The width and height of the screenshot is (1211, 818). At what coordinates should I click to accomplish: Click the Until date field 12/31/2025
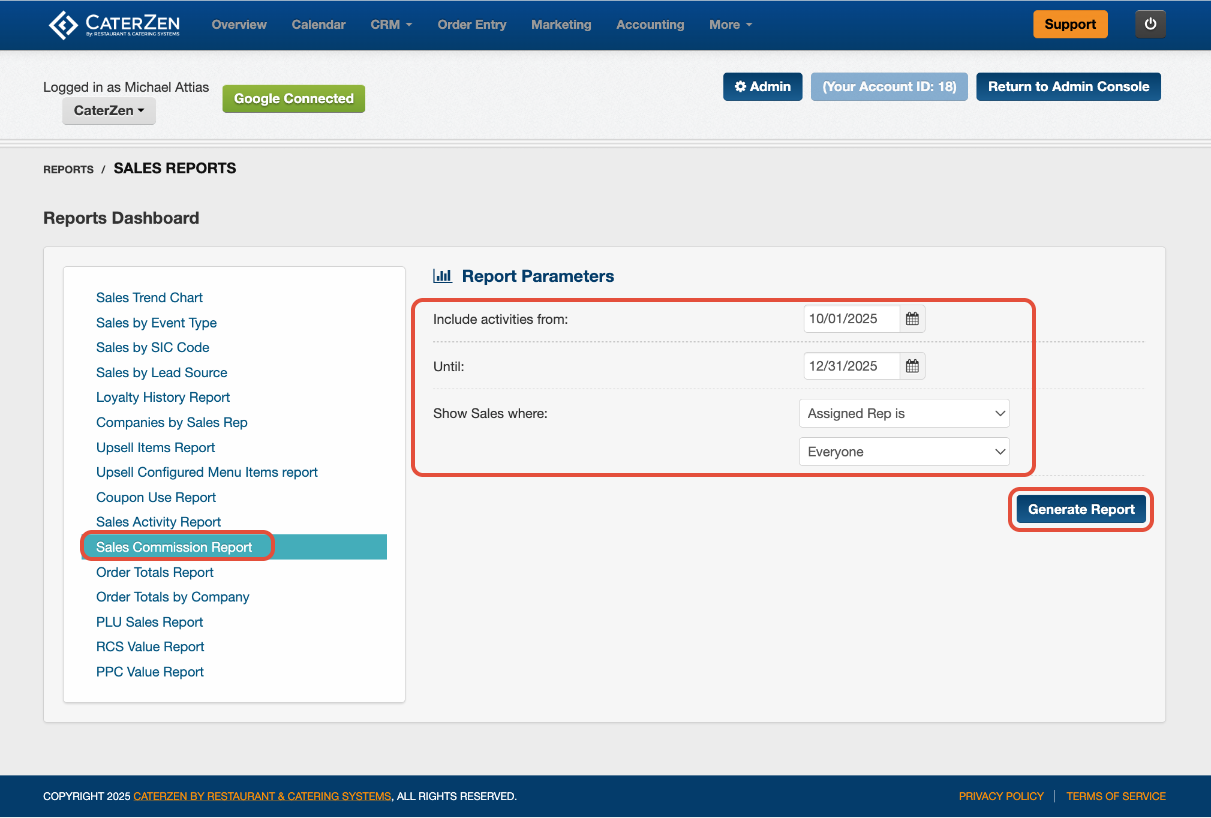tap(852, 366)
